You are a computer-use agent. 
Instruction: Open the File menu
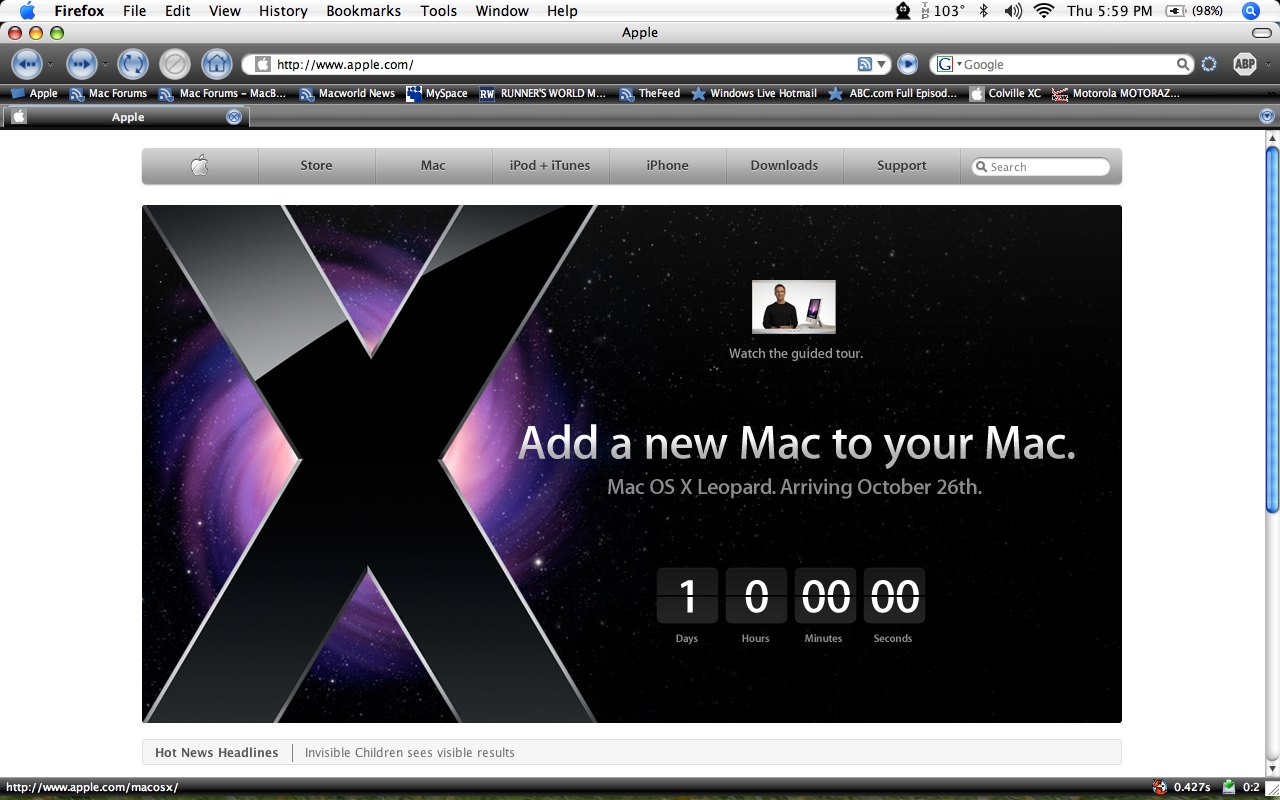pos(134,11)
